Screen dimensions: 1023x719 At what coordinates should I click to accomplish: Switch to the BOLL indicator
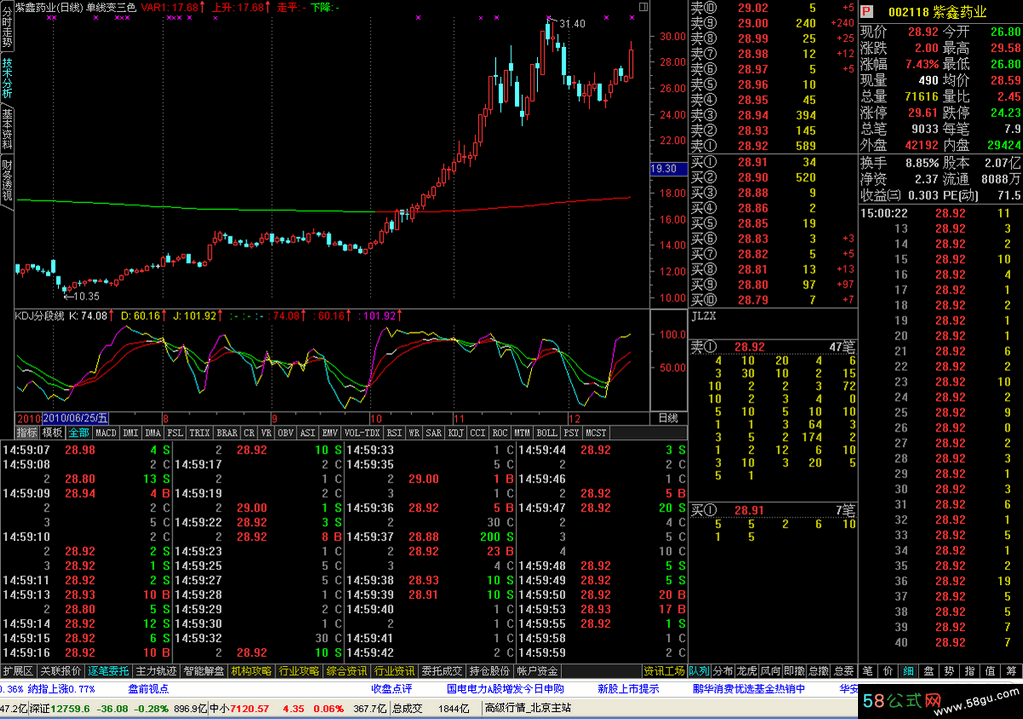tap(547, 433)
